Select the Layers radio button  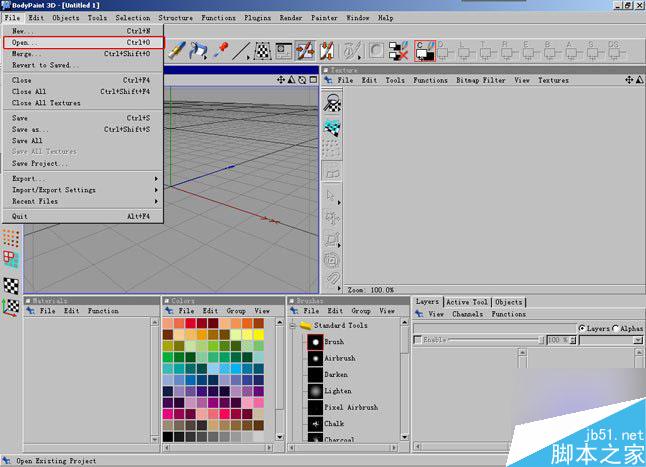tap(582, 329)
